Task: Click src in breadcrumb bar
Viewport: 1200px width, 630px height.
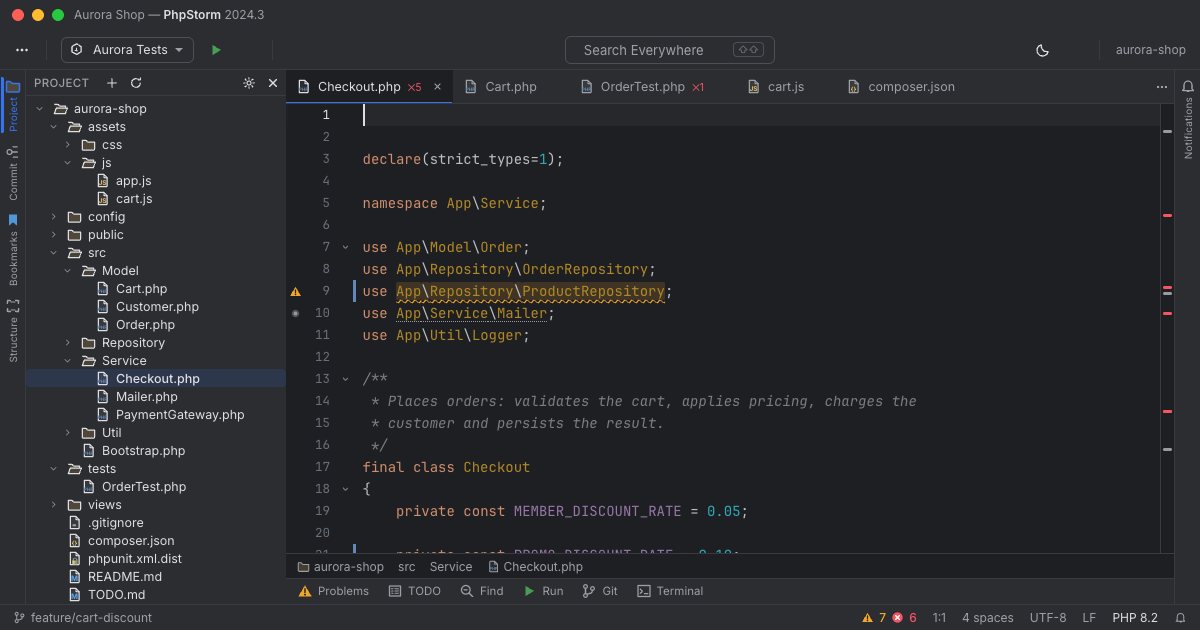Action: pyautogui.click(x=406, y=567)
